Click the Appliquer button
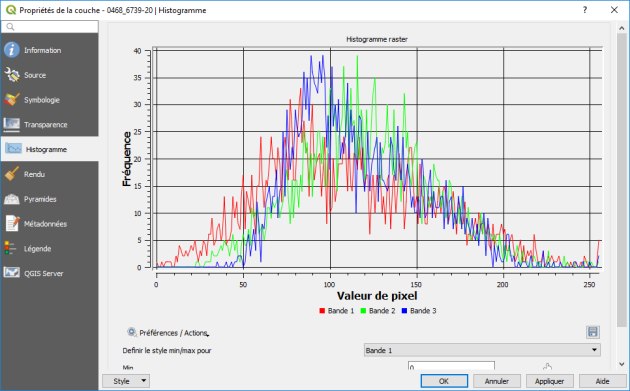The height and width of the screenshot is (391, 630). [549, 381]
